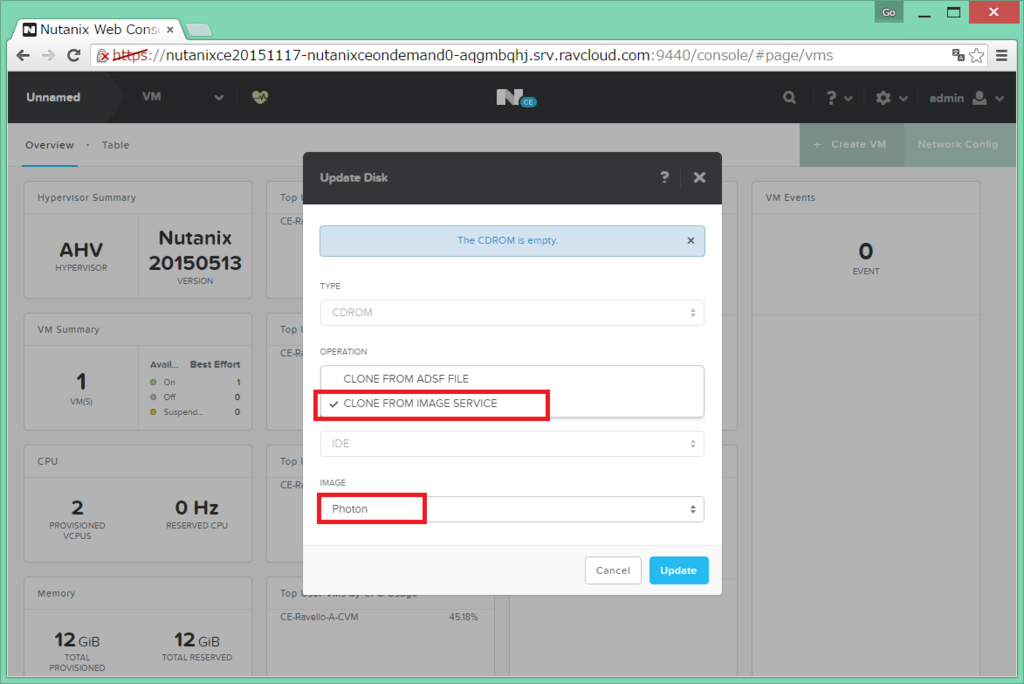Click the Unnamed cluster name

click(54, 97)
